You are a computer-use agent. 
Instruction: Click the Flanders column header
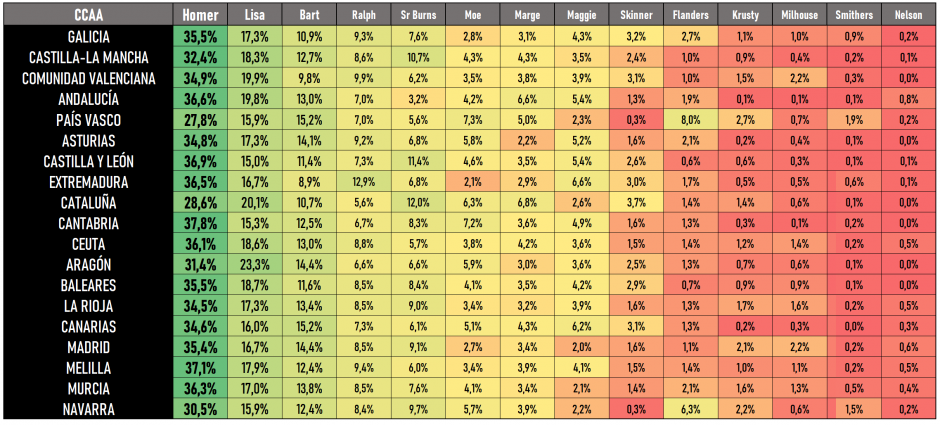(x=690, y=15)
